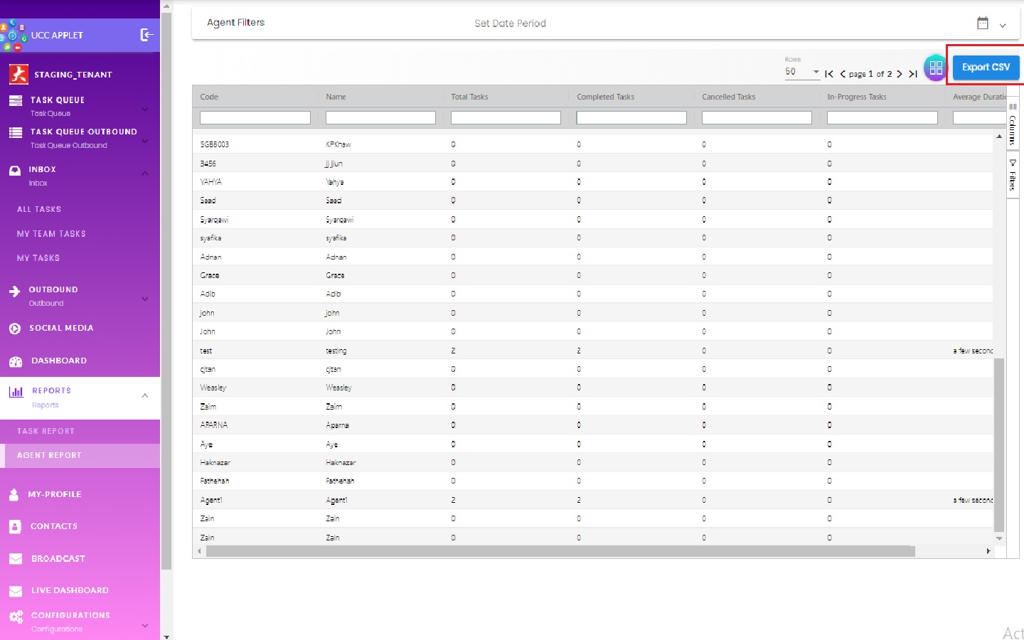Open the Dashboard gauge item
The image size is (1024, 640).
point(58,361)
